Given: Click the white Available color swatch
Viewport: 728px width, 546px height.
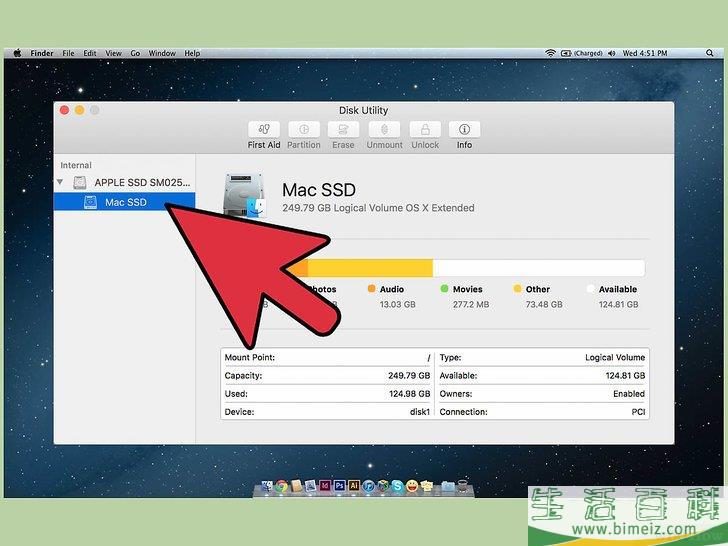Looking at the screenshot, I should [591, 289].
